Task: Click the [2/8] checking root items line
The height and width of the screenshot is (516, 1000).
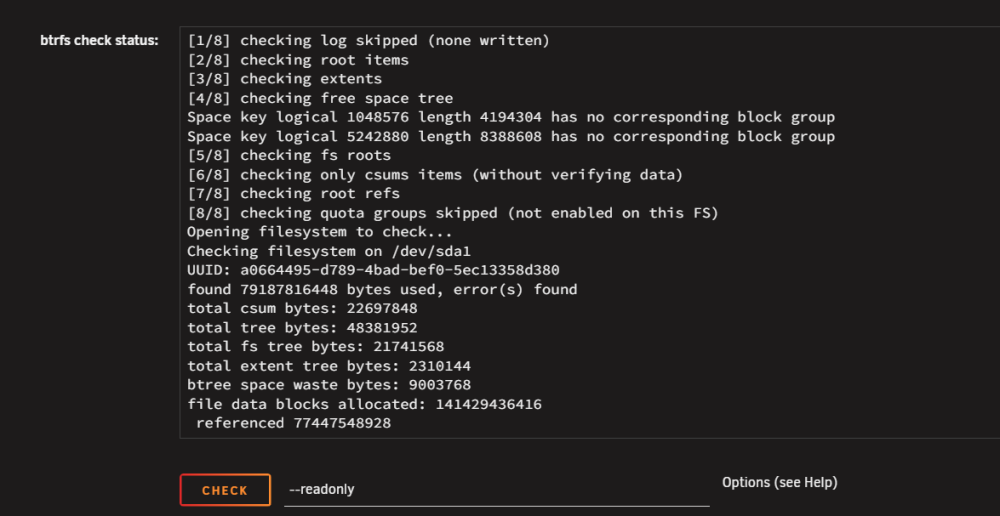Action: point(298,60)
